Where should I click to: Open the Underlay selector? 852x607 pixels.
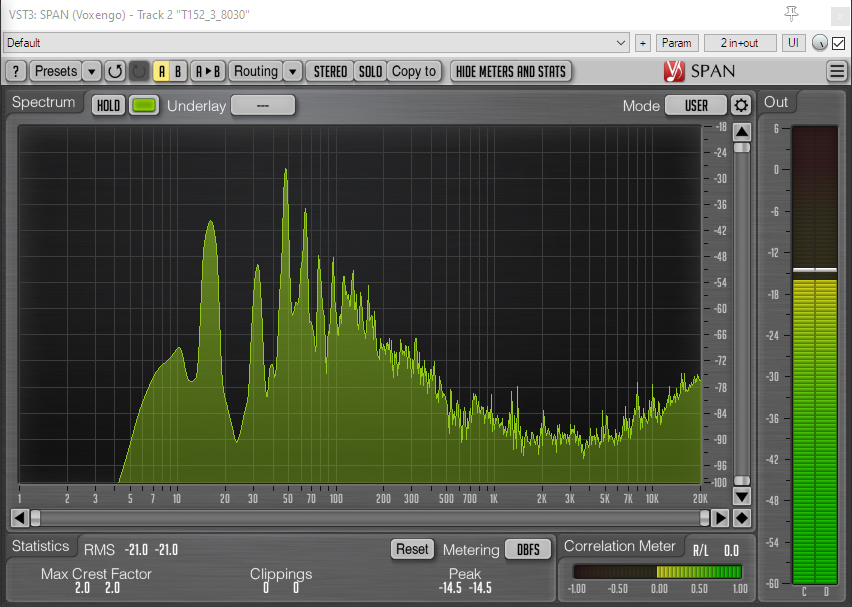(x=263, y=105)
